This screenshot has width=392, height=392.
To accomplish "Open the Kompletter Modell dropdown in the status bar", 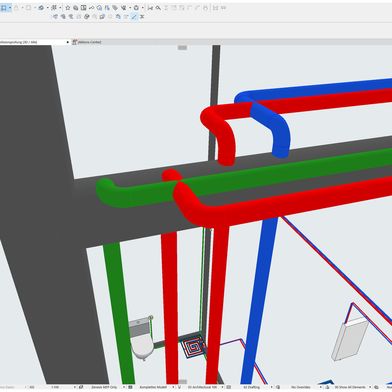I will [x=155, y=387].
